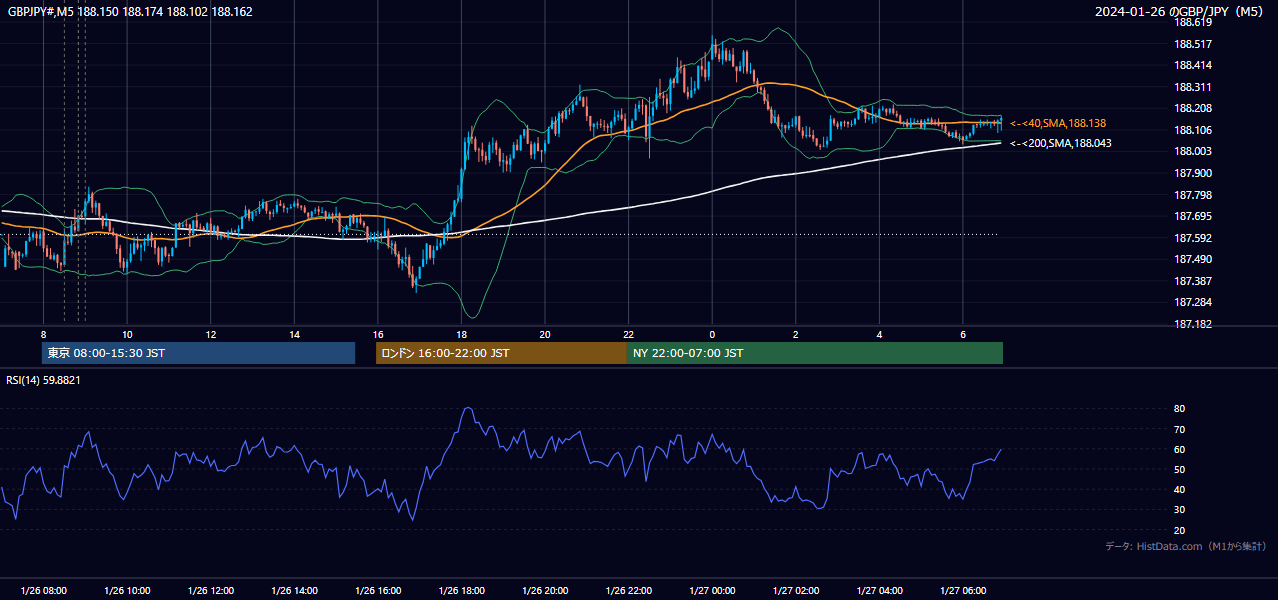
Task: Click the hour tick labeled 12
Action: pyautogui.click(x=211, y=334)
